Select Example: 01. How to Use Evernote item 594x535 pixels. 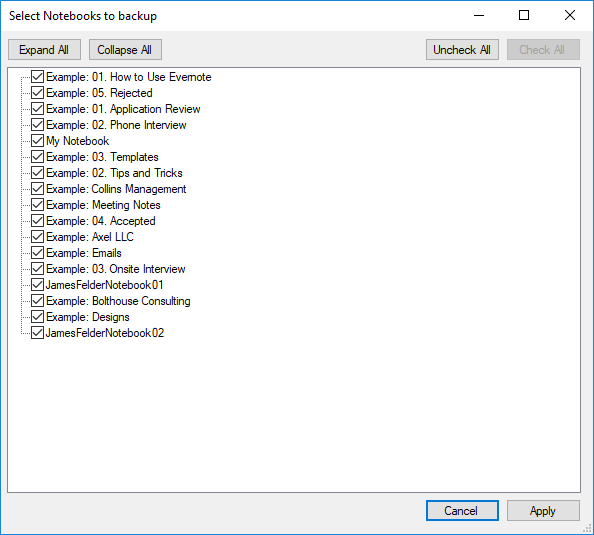tap(129, 77)
